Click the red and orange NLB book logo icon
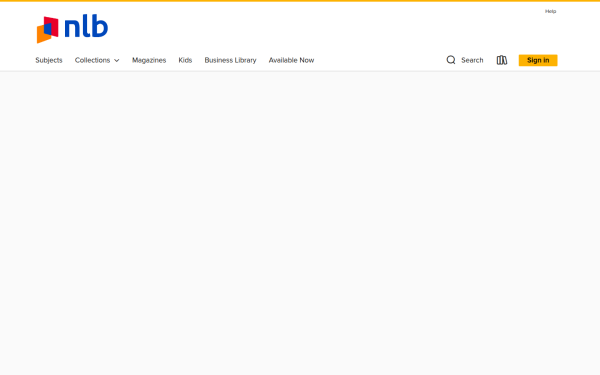This screenshot has width=600, height=375. click(x=47, y=29)
